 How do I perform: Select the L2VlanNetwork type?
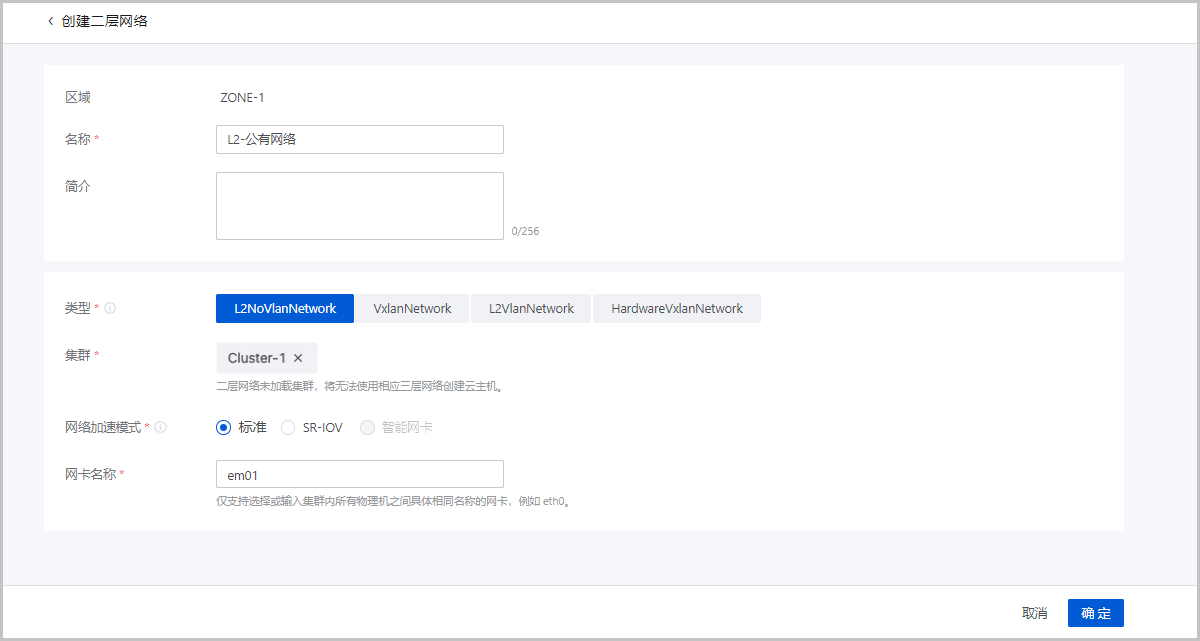click(530, 308)
